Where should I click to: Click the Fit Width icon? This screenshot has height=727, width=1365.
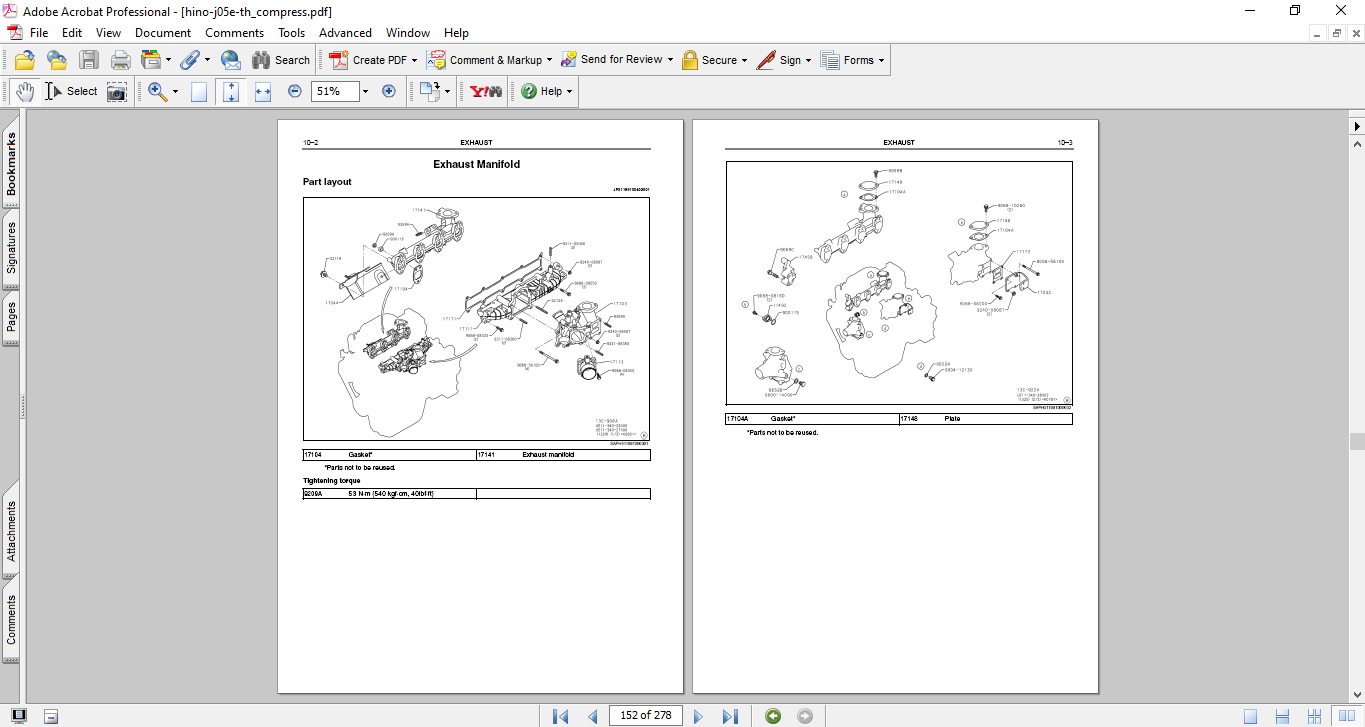point(263,92)
